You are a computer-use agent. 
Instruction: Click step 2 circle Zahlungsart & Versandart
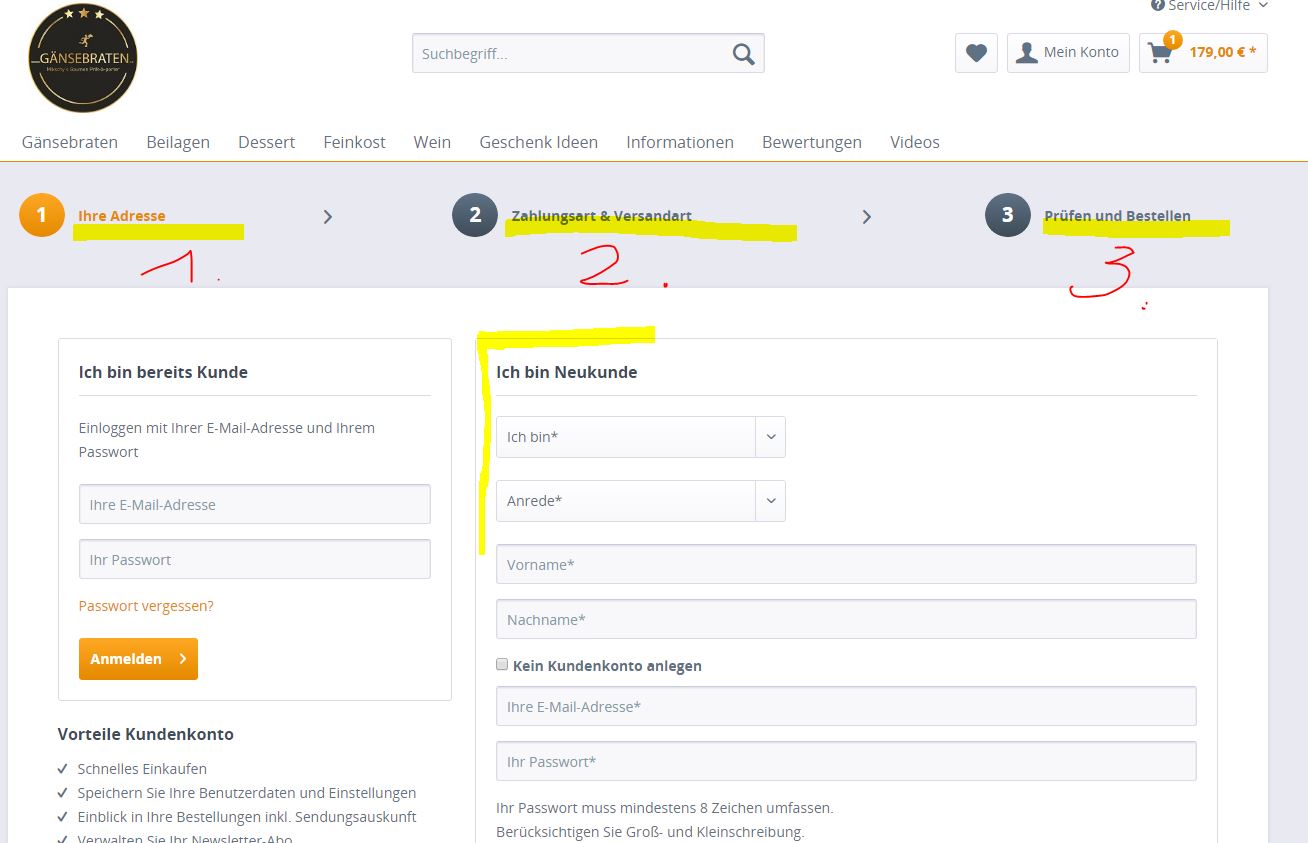(475, 215)
